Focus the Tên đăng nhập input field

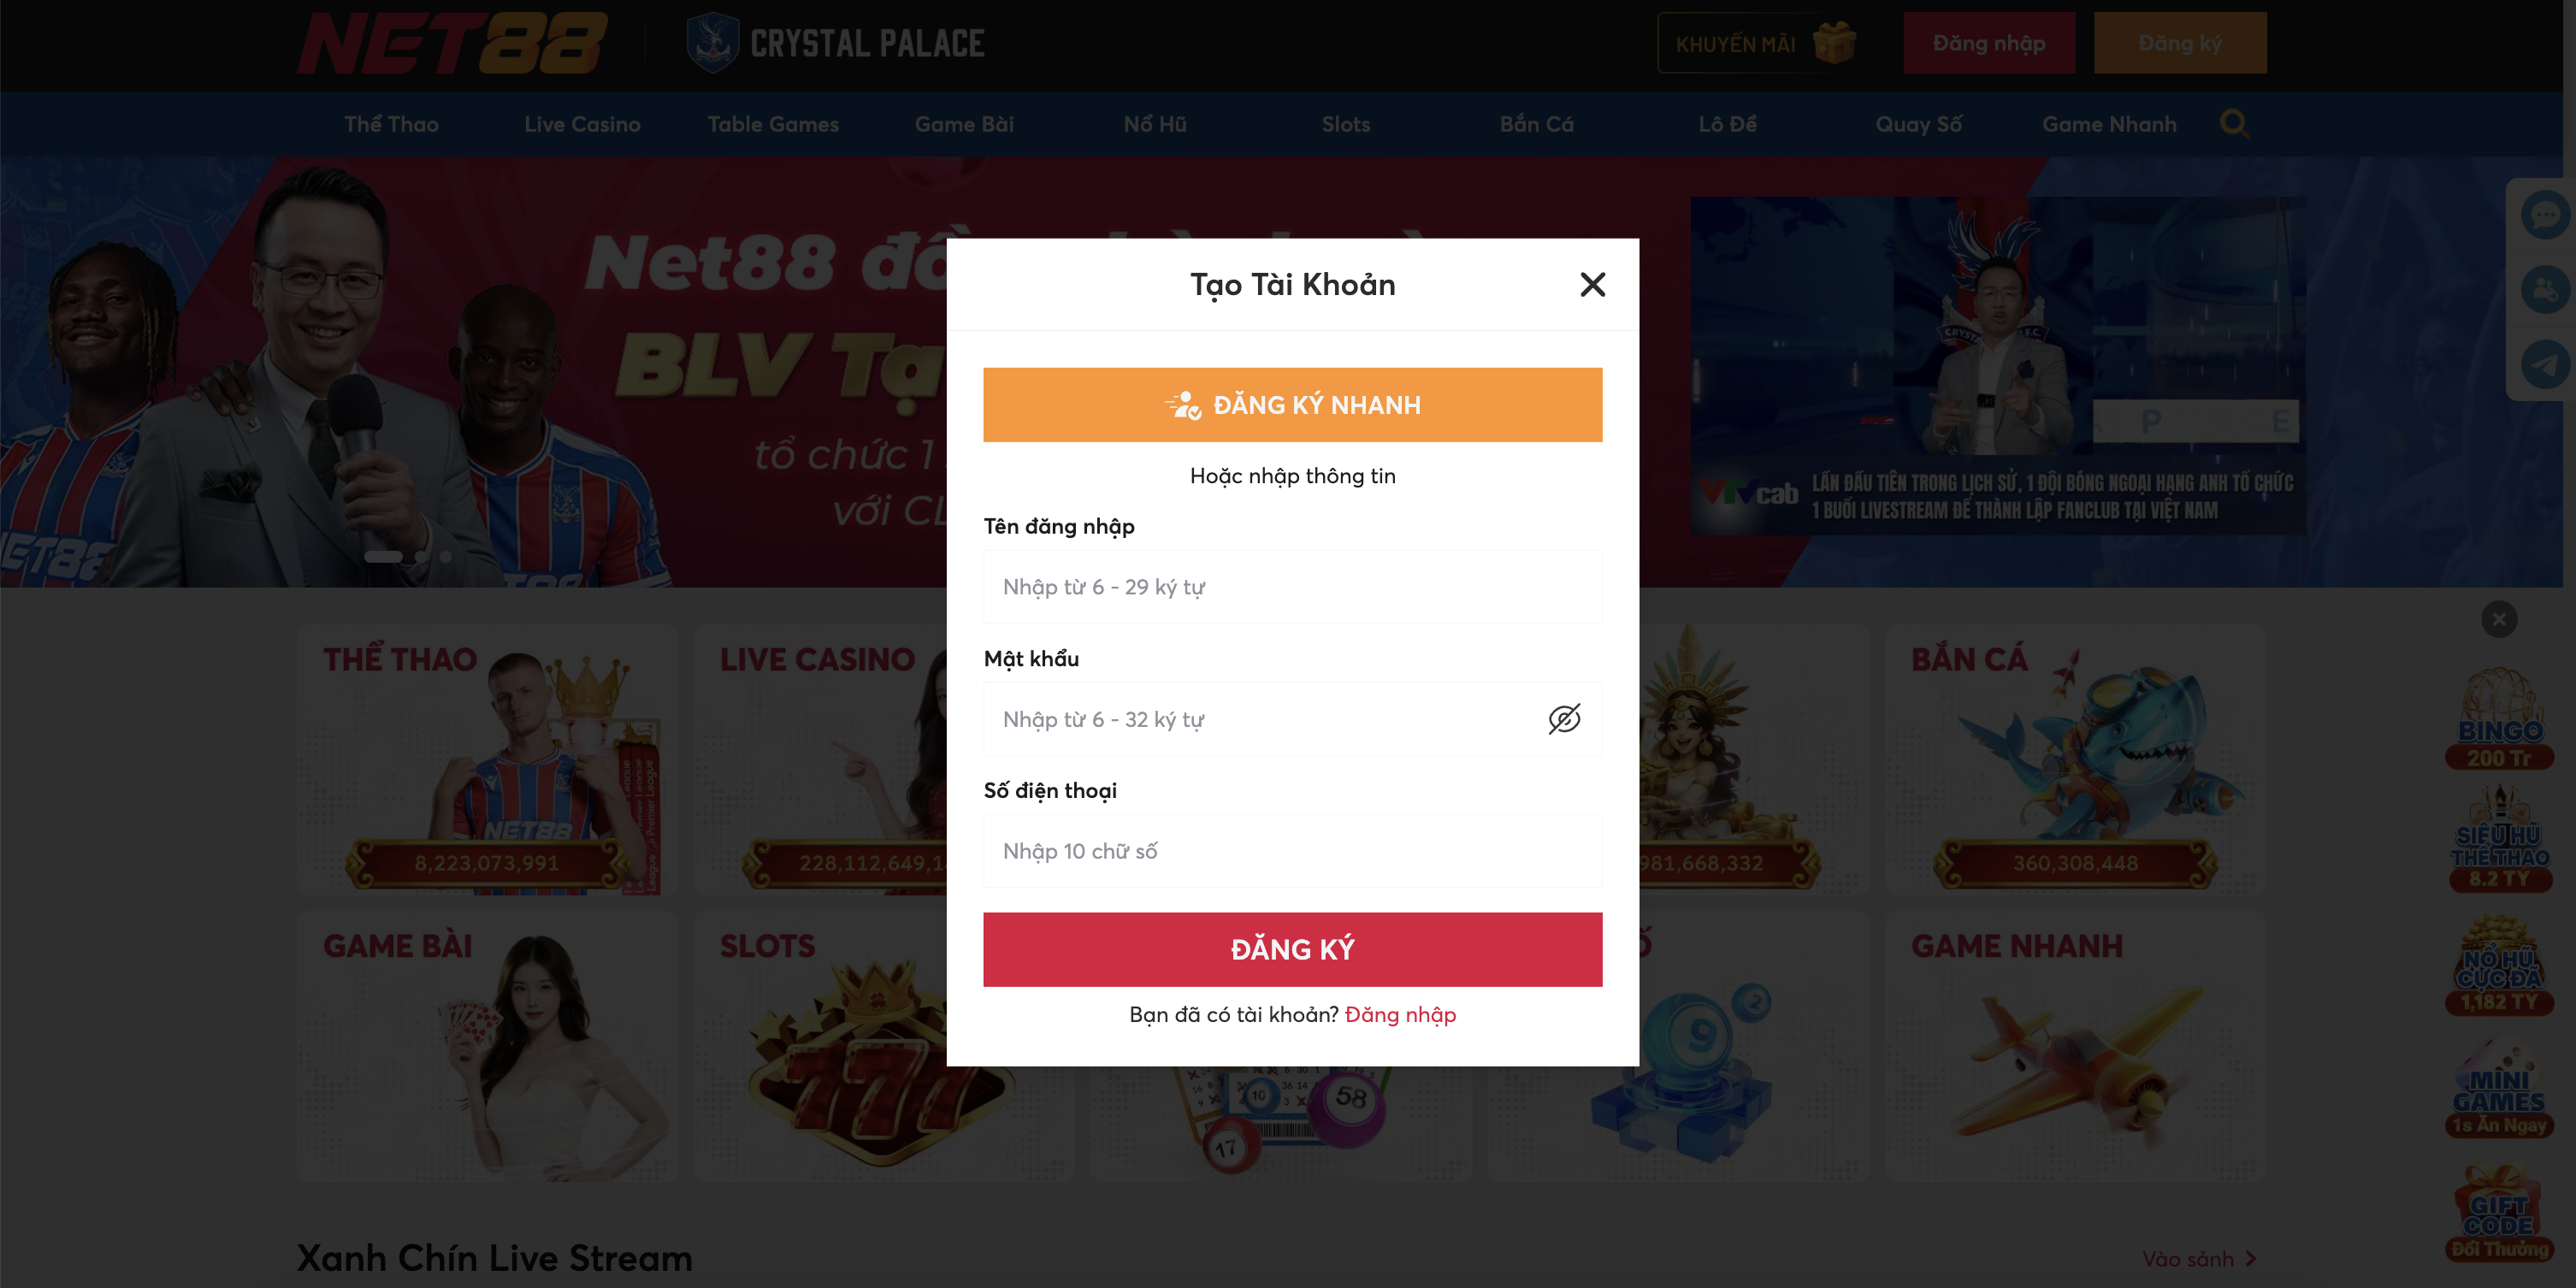pyautogui.click(x=1292, y=587)
